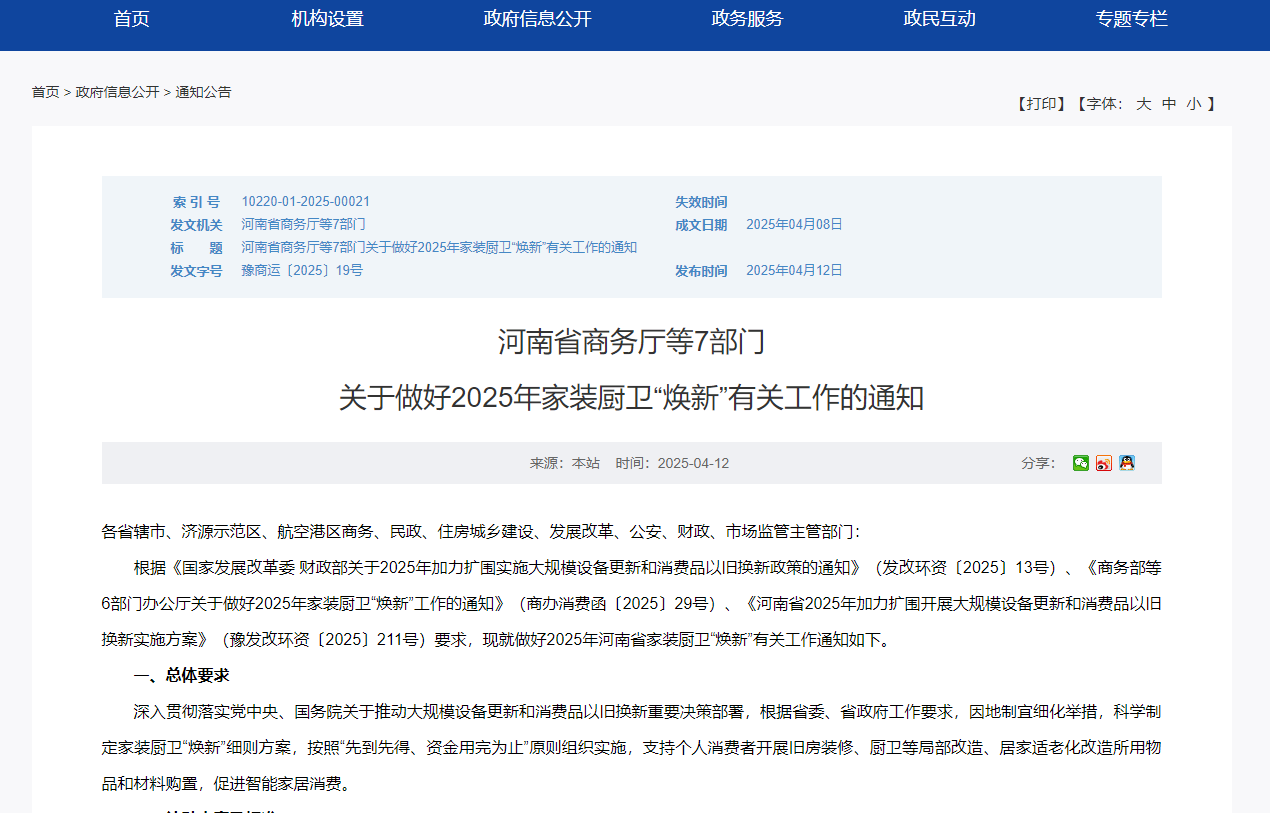Open 通知公告 from the breadcrumb

pos(203,92)
